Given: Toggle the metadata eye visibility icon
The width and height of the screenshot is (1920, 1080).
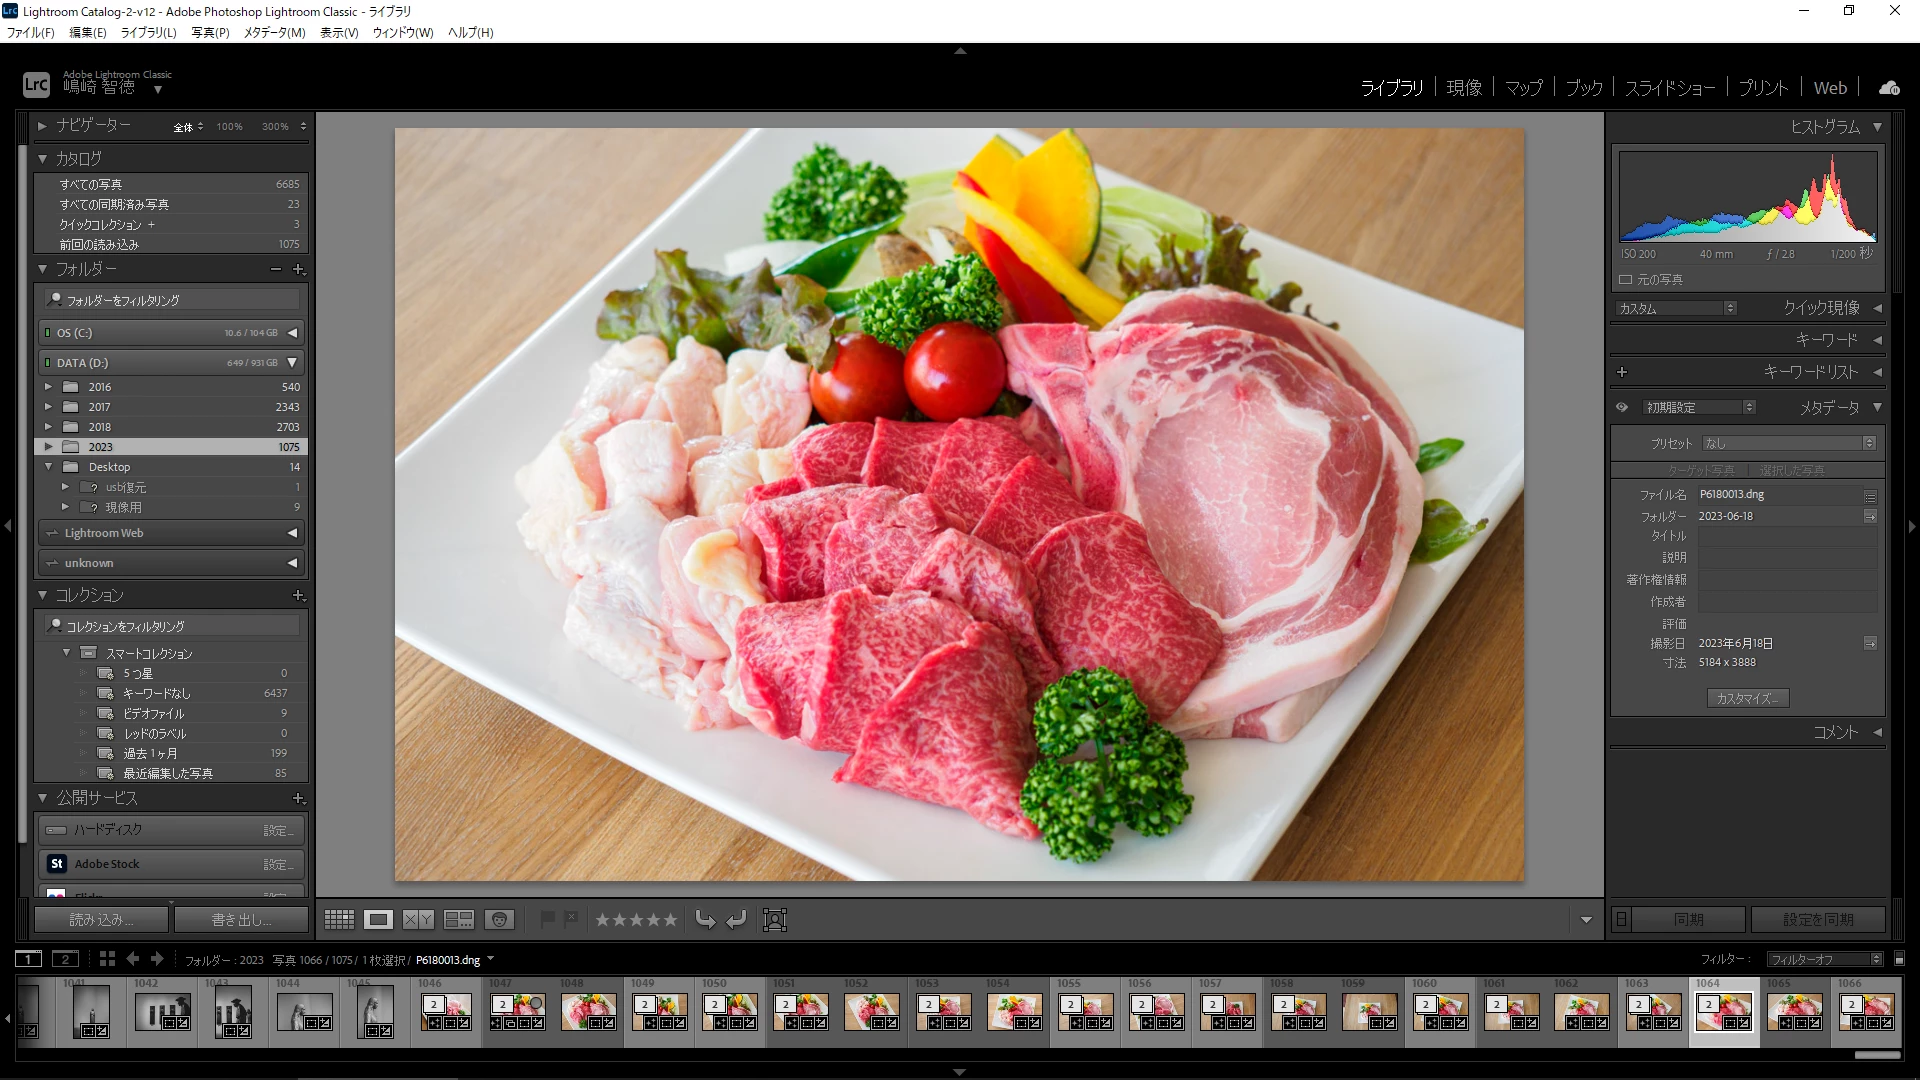Looking at the screenshot, I should [x=1622, y=407].
